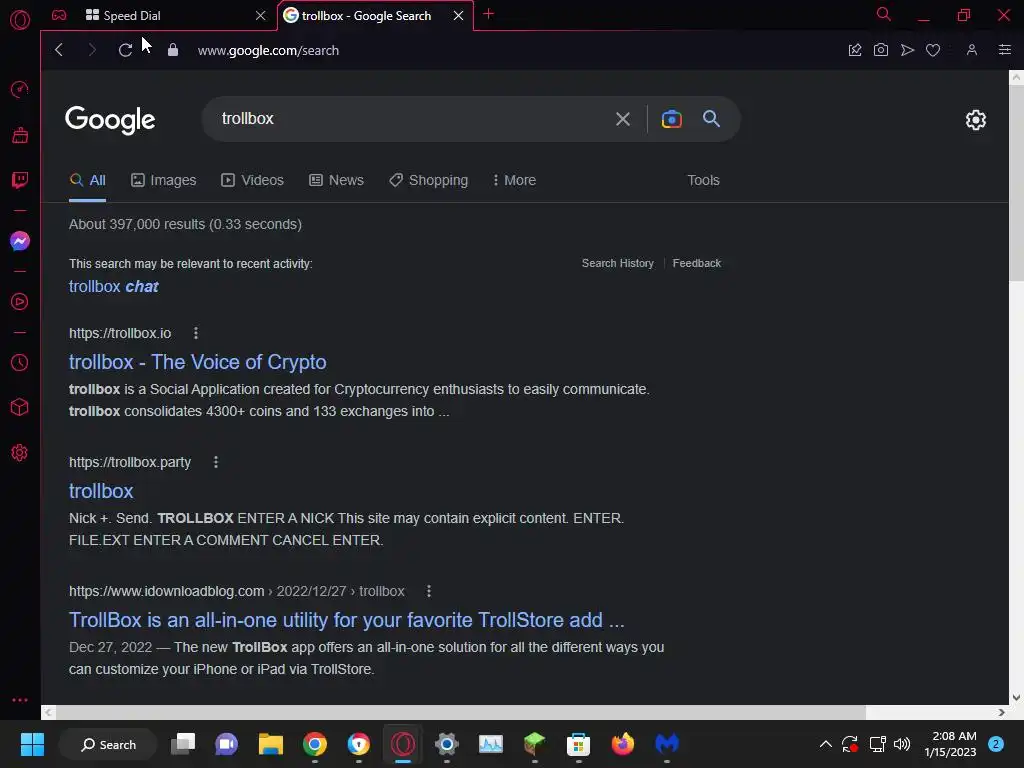This screenshot has height=768, width=1024.
Task: Open GX Cleaner icon in sidebar
Action: [20, 135]
